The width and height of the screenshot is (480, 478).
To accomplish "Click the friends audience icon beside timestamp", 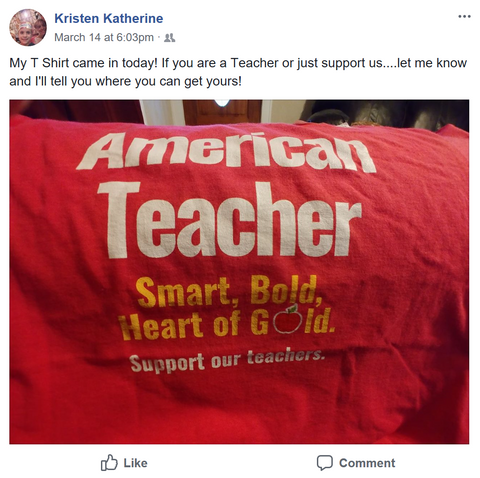I will pos(170,37).
